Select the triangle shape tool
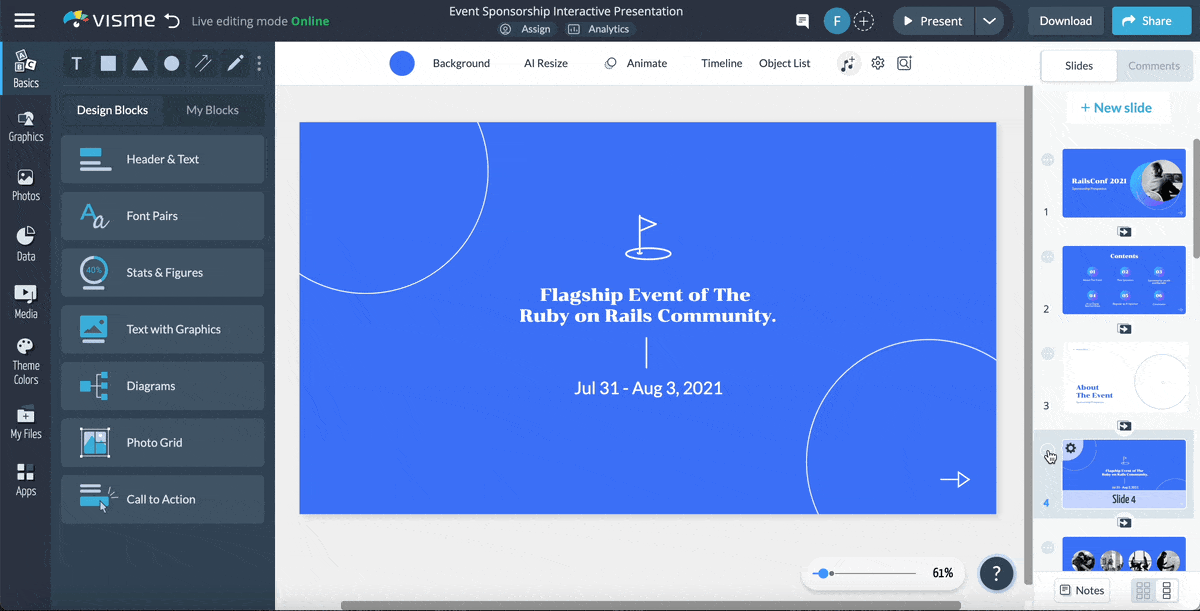The width and height of the screenshot is (1200, 611). [140, 64]
